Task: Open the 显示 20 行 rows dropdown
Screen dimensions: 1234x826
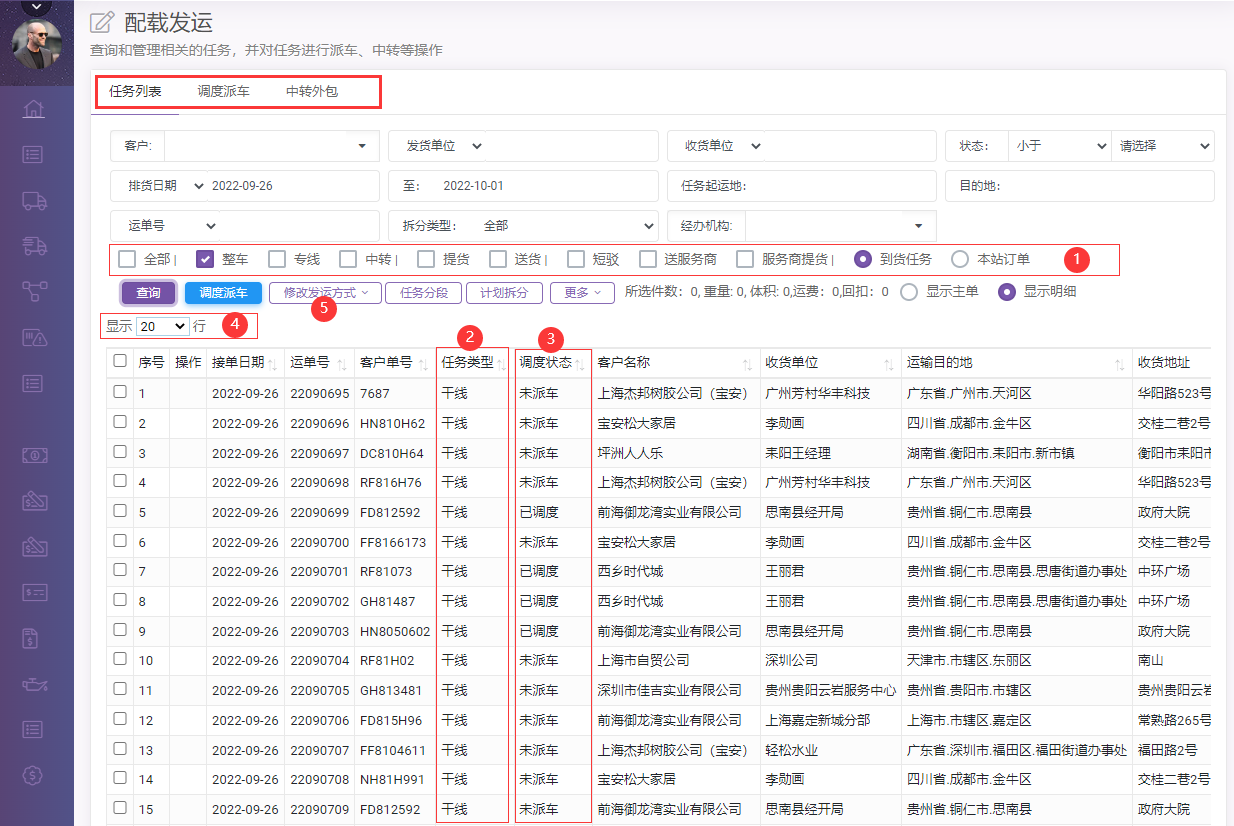Action: [163, 326]
